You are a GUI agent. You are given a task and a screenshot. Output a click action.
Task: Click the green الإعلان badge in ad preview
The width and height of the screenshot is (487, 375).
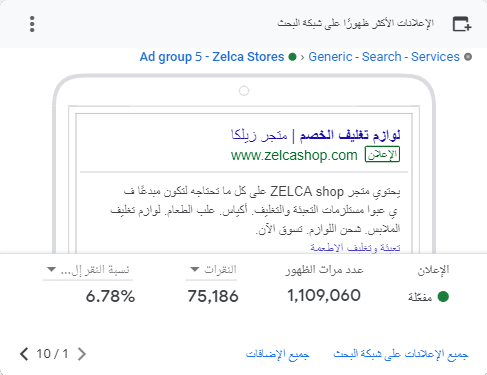coord(382,155)
